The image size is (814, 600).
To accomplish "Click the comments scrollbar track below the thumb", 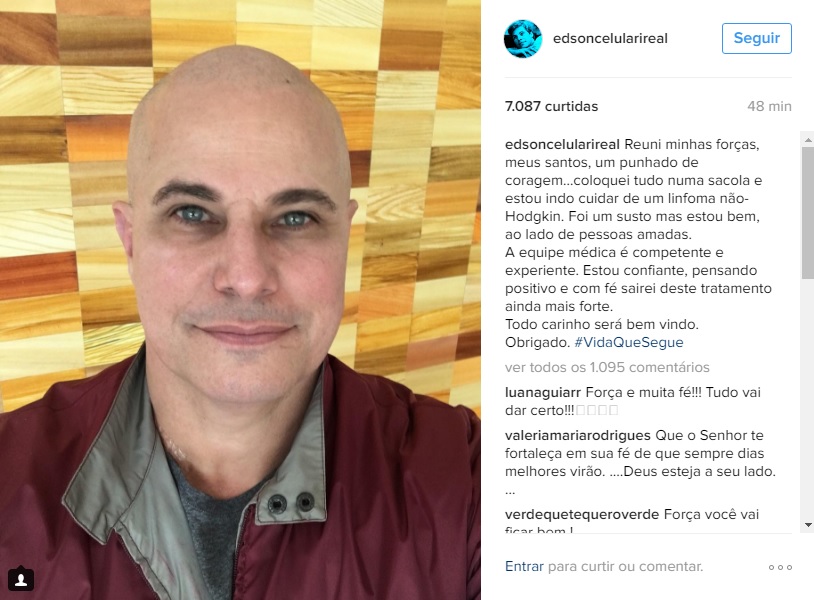I will (808, 400).
